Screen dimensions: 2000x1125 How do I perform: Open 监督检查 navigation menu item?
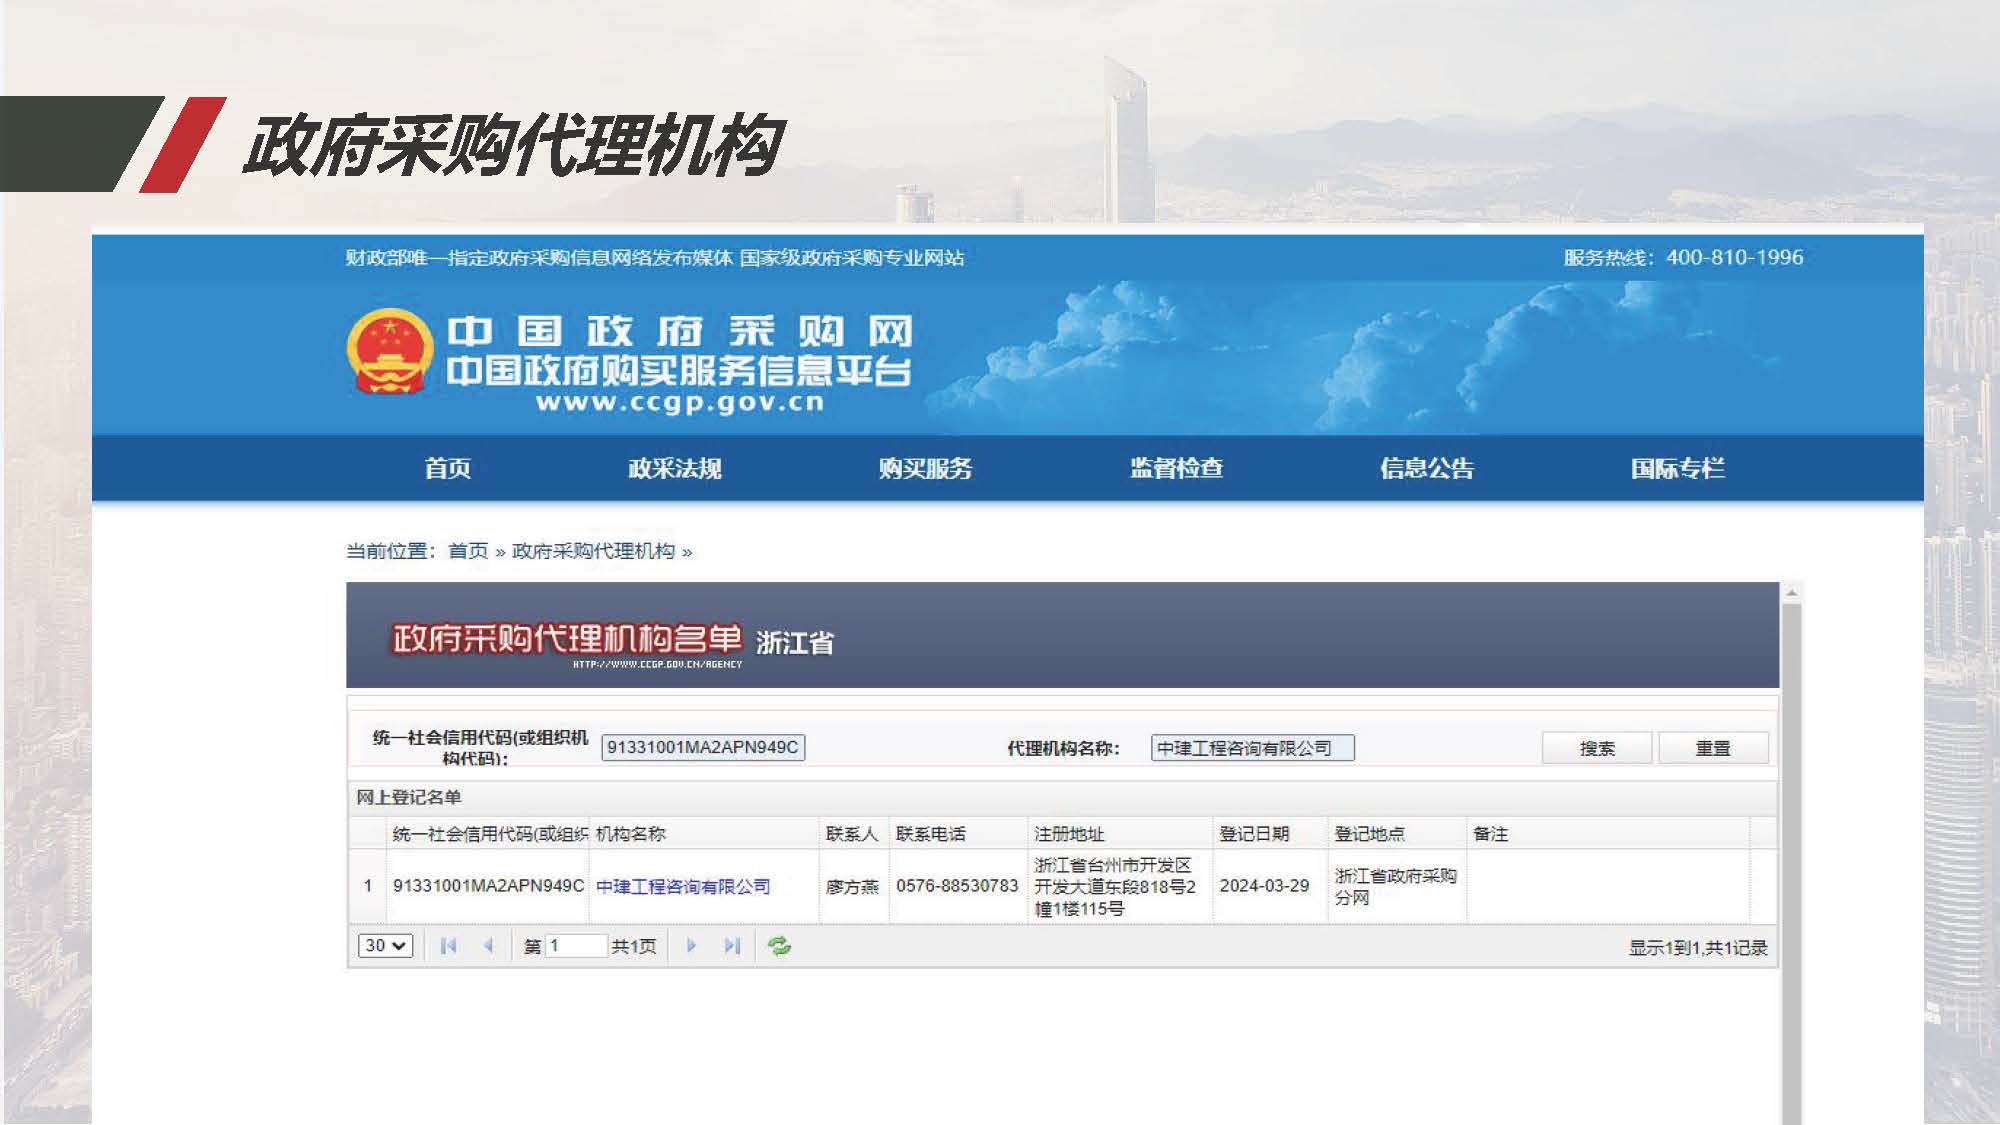pyautogui.click(x=1176, y=468)
